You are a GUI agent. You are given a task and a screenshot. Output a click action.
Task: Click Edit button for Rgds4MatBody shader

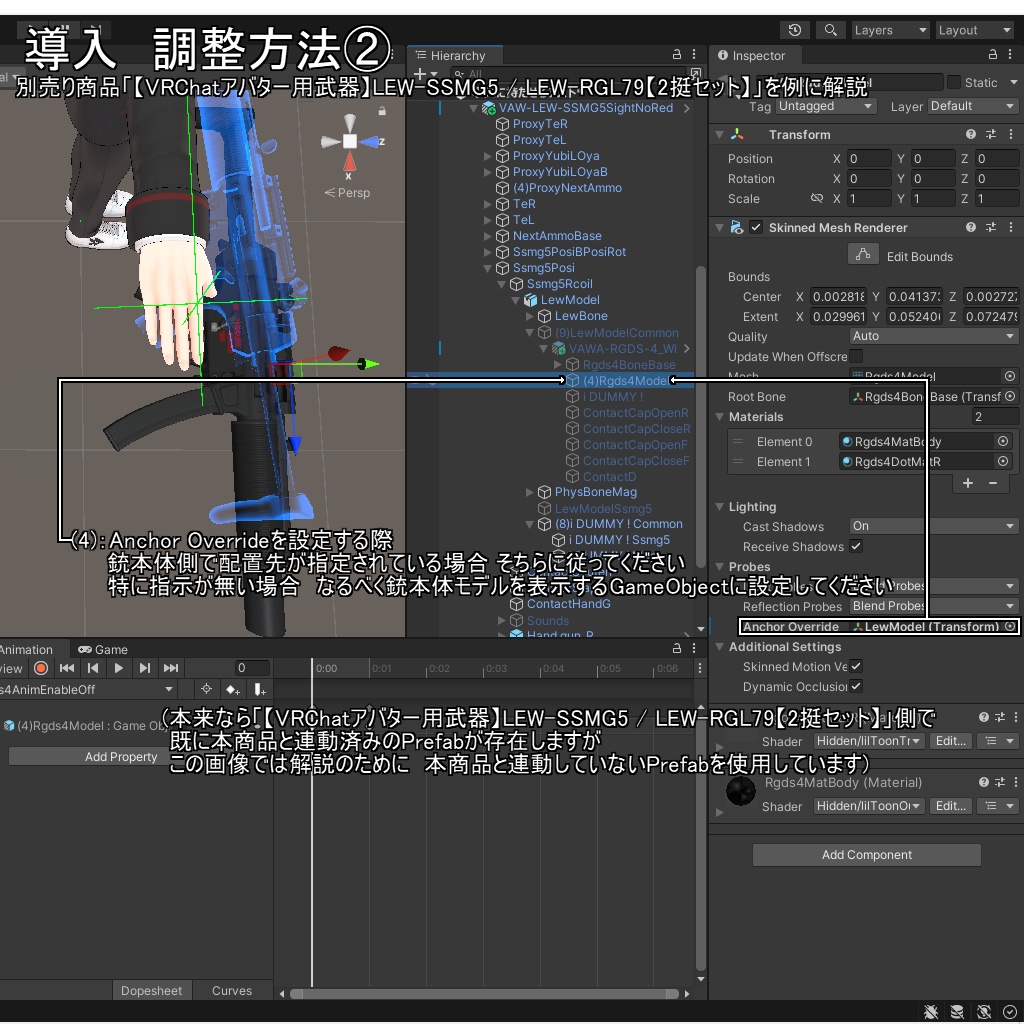[x=951, y=806]
